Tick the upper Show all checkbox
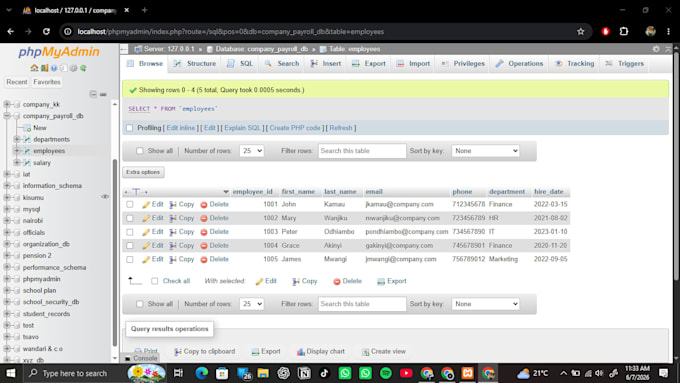 (140, 151)
